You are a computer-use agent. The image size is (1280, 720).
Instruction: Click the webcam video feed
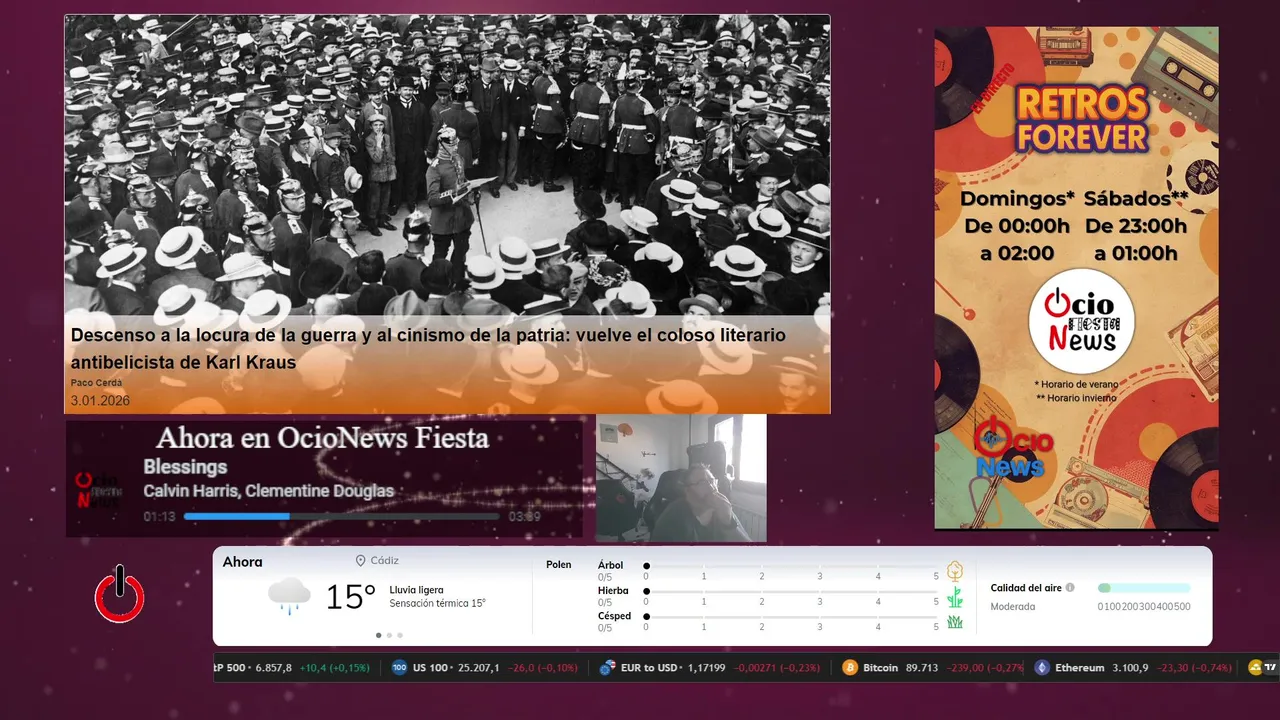681,478
